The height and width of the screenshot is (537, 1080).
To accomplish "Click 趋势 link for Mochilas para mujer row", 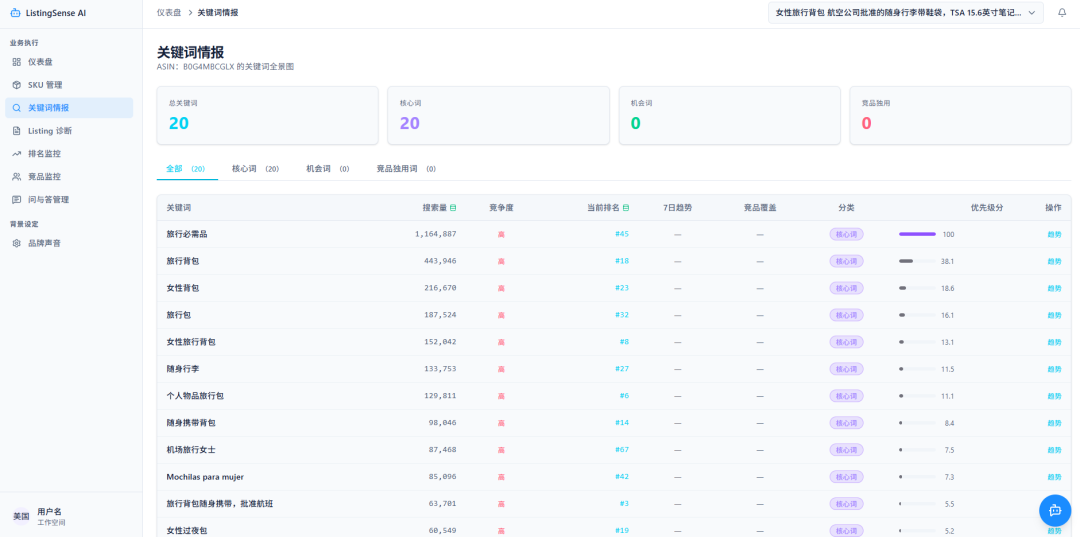I will [x=1054, y=476].
